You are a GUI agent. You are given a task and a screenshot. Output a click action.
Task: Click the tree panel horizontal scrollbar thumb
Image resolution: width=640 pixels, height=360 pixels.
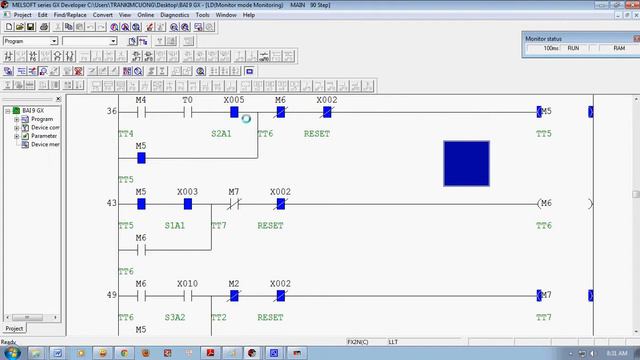click(27, 317)
